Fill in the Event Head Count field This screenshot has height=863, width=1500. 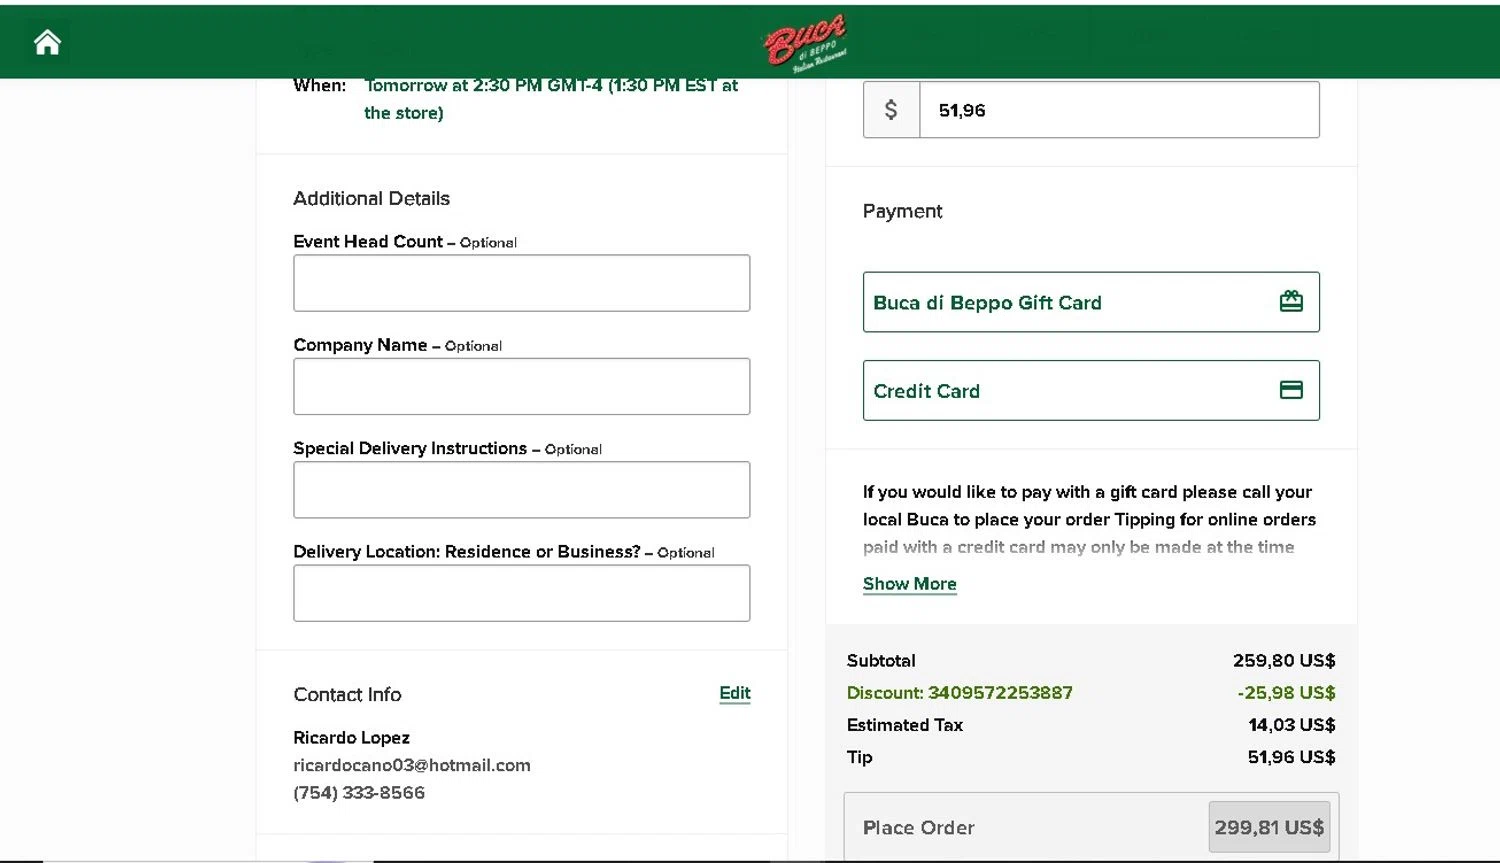coord(521,283)
